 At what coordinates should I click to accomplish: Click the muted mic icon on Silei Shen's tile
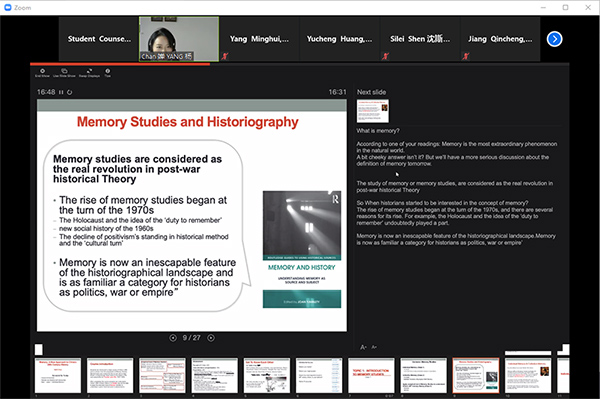click(x=385, y=56)
